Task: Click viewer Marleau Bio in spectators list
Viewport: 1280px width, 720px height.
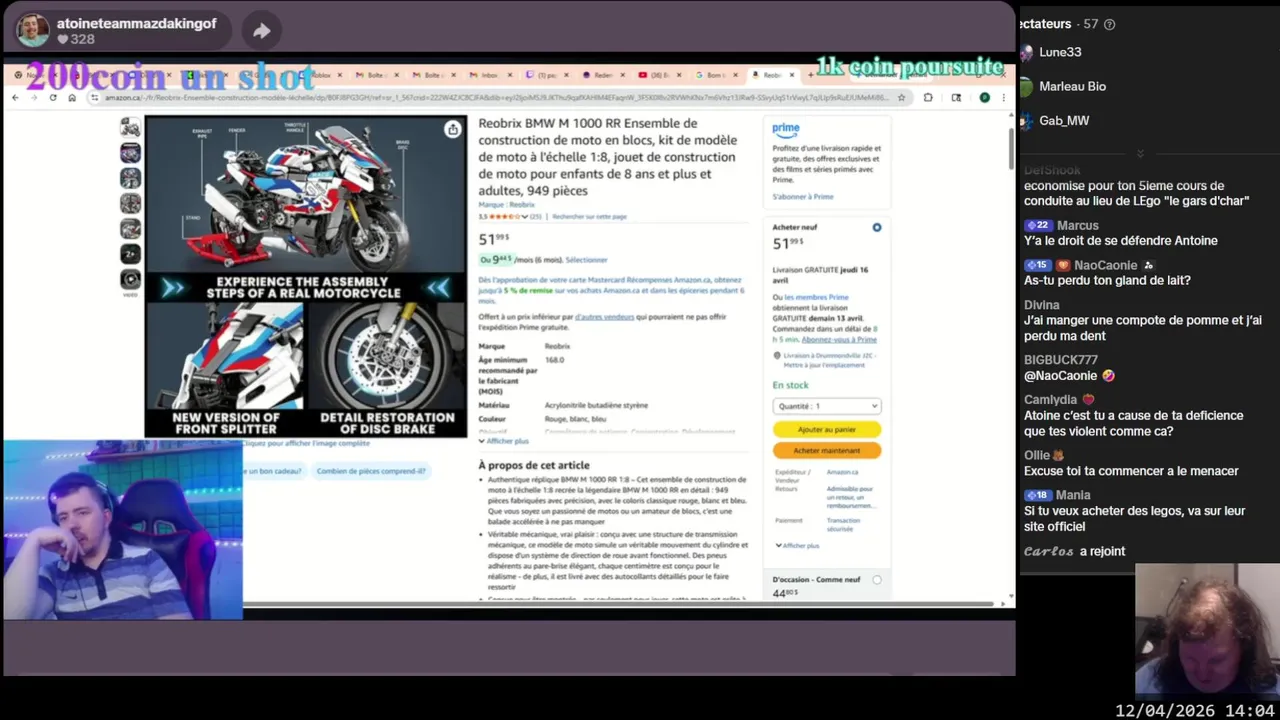Action: point(1072,86)
